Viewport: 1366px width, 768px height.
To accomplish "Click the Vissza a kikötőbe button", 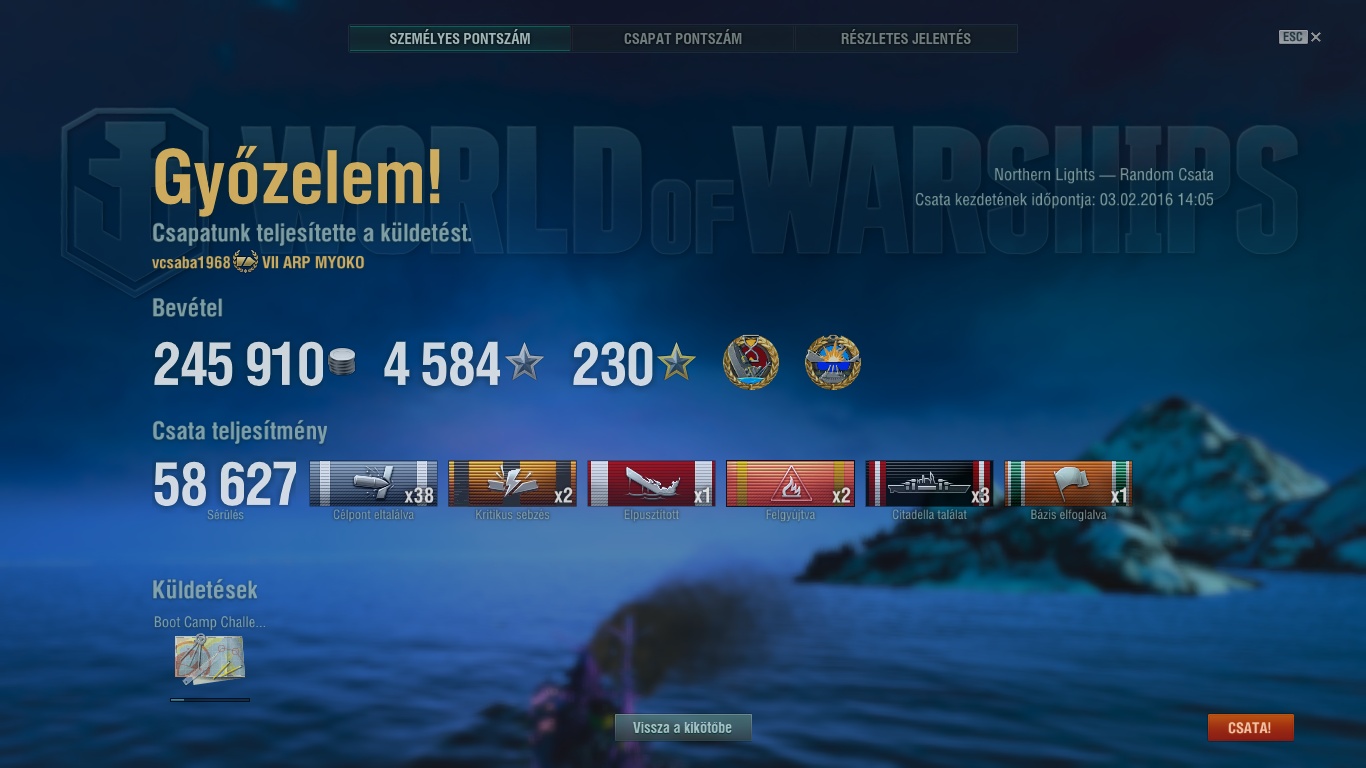I will (683, 728).
